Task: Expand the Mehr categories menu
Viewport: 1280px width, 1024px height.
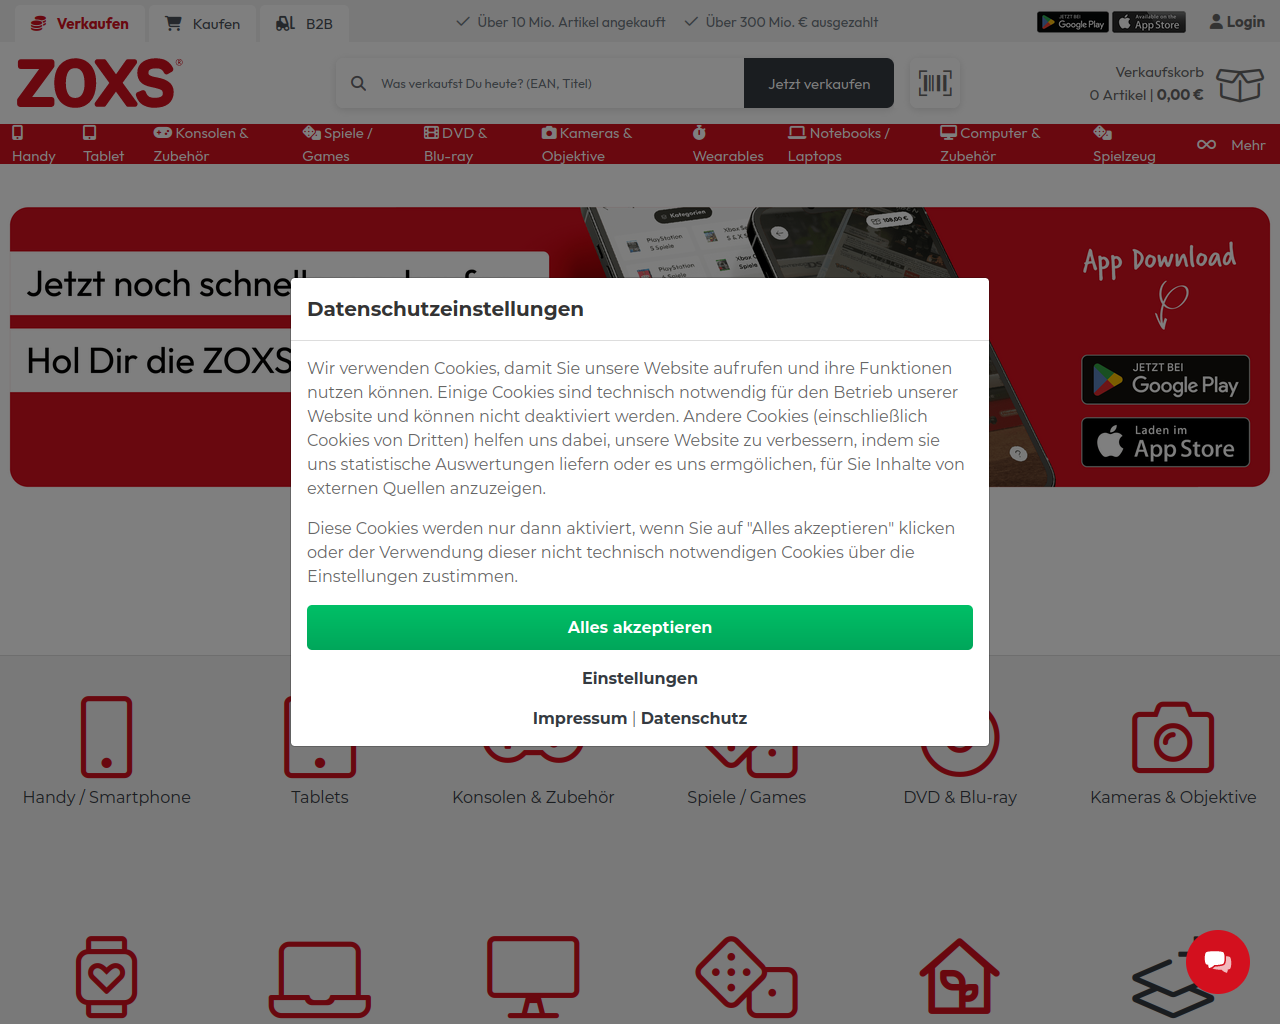Action: [x=1231, y=145]
